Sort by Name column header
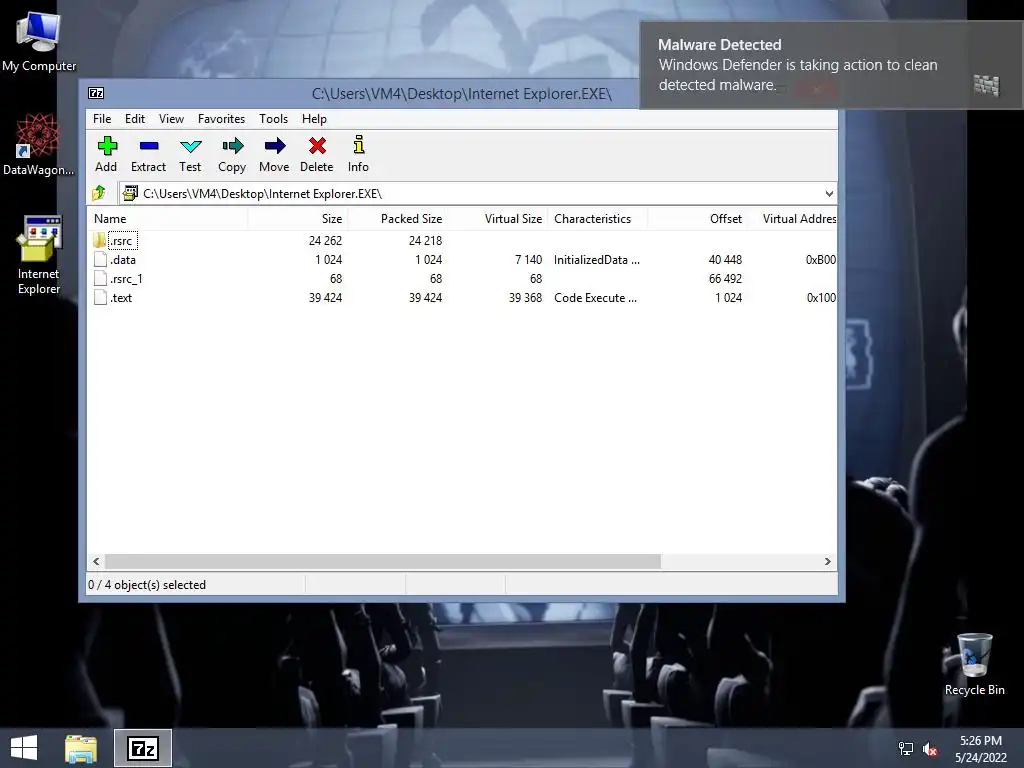This screenshot has height=768, width=1024. click(167, 219)
